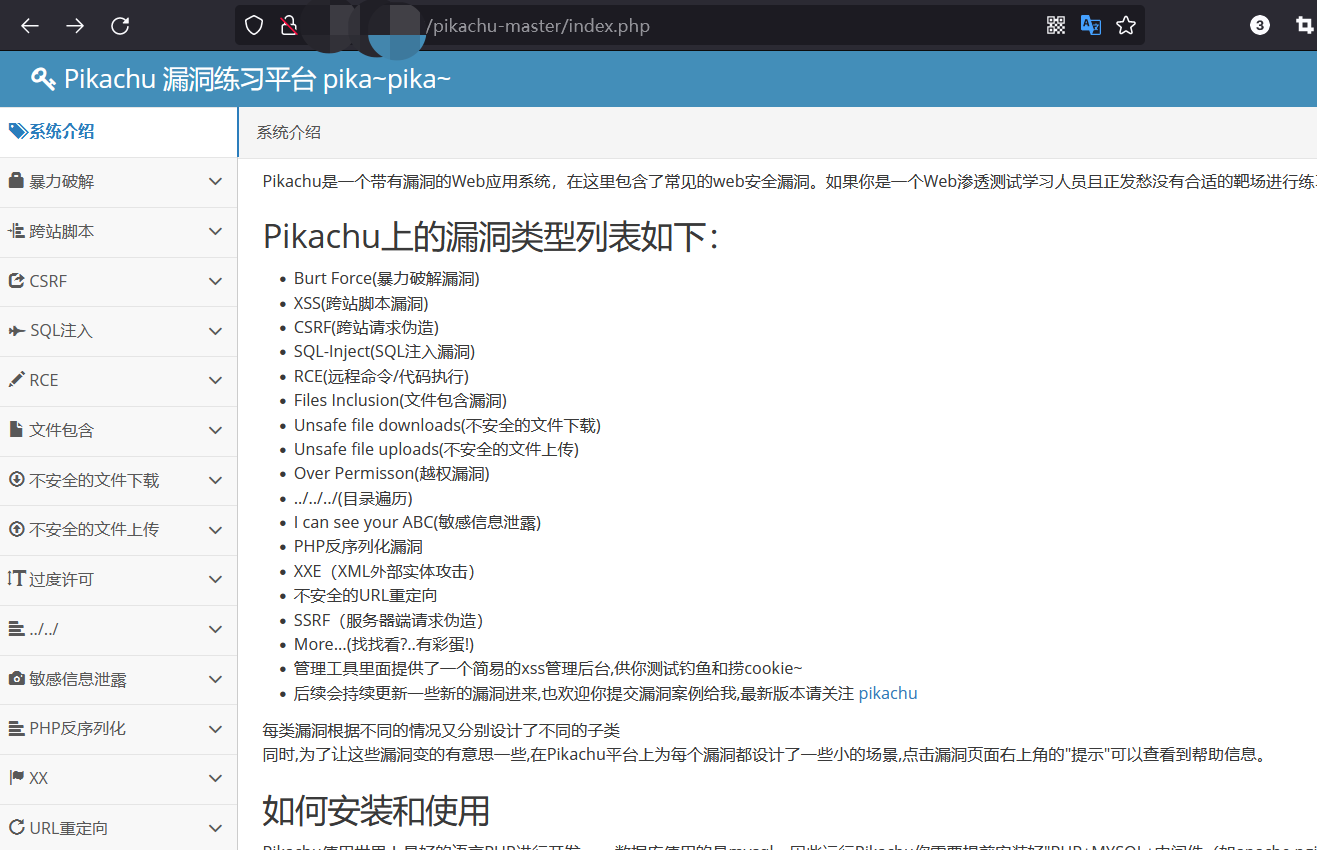Click the address bar URL field
This screenshot has height=850, width=1317.
tap(600, 25)
